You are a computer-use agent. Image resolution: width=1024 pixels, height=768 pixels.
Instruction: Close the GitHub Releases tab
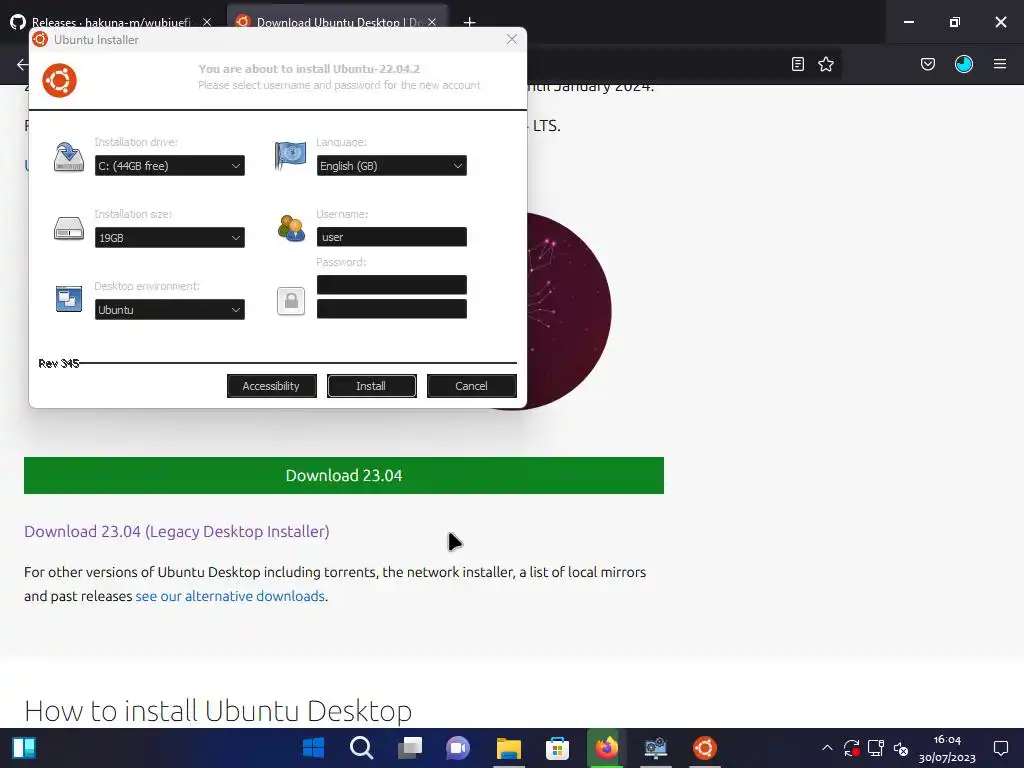click(207, 22)
